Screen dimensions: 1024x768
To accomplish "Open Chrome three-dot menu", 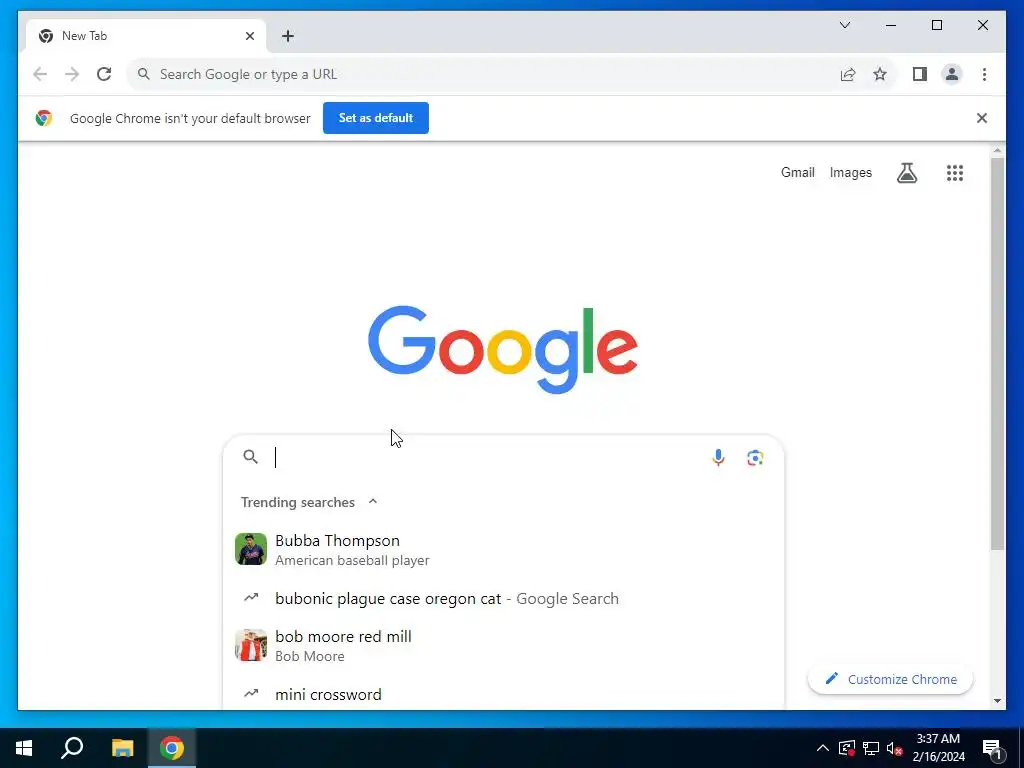I will [984, 74].
